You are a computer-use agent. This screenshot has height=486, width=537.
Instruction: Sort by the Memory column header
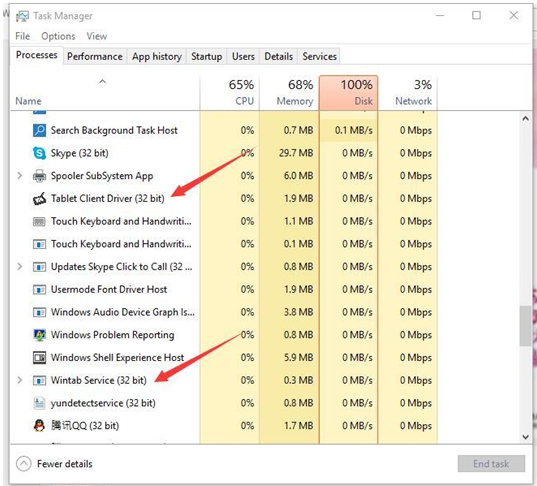[289, 93]
